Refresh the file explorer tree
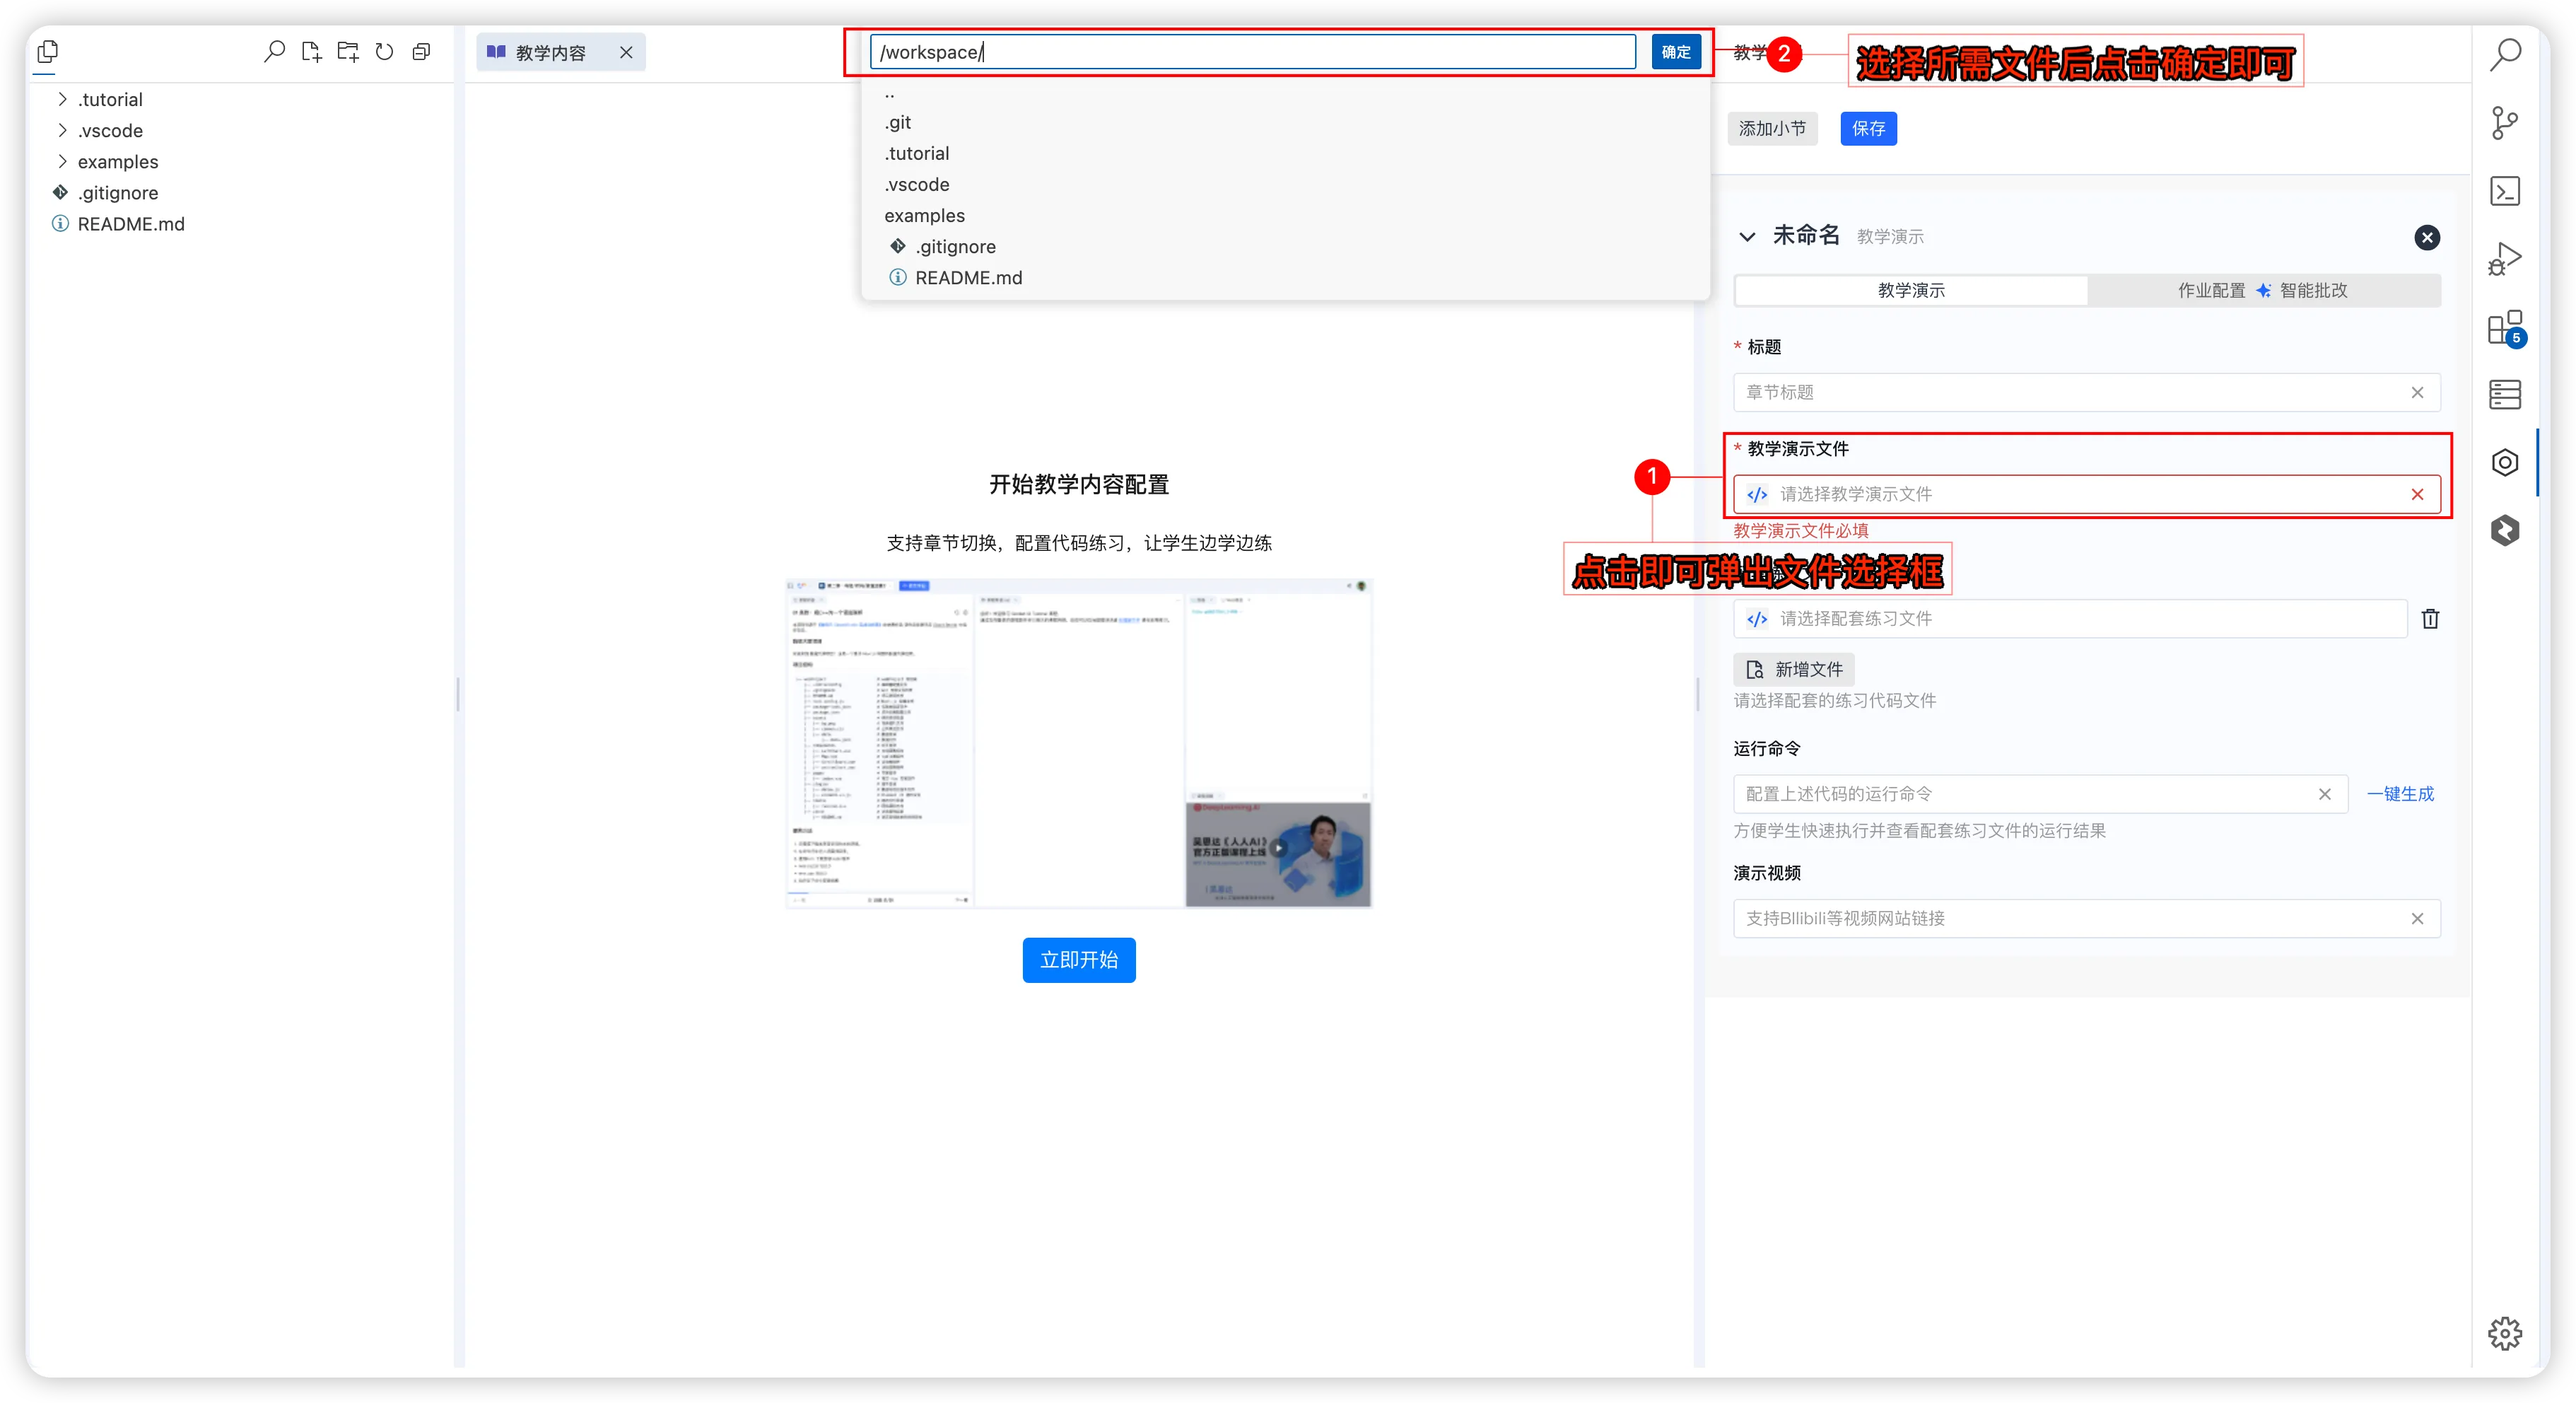This screenshot has width=2576, height=1403. (x=384, y=51)
